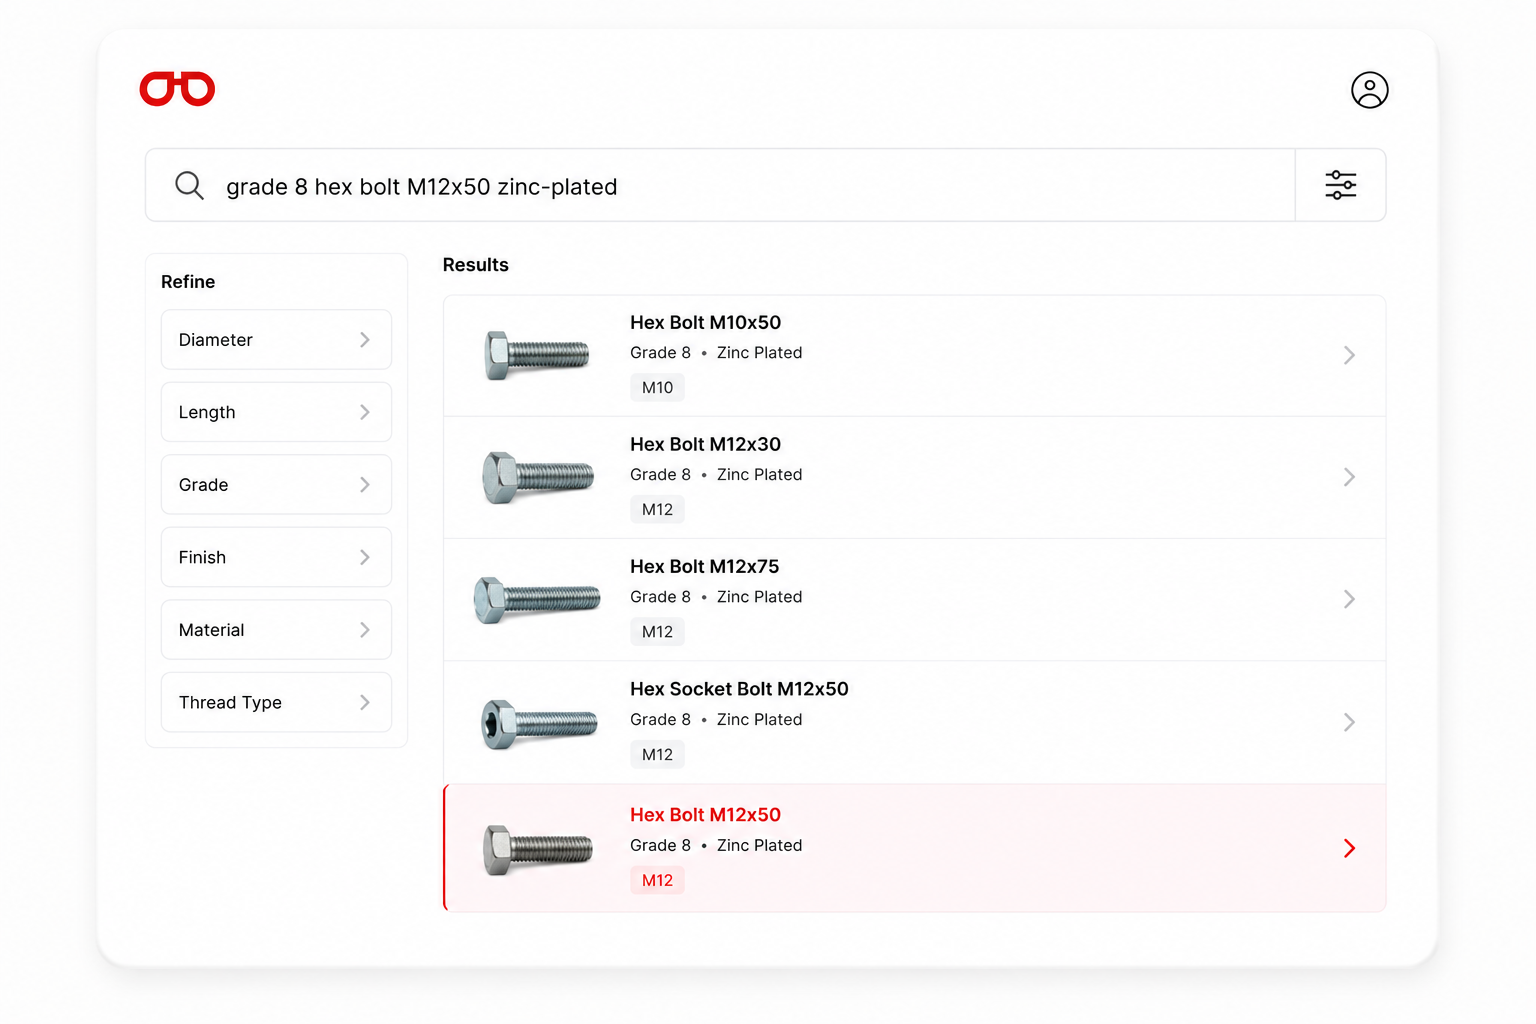Open the Thread Type filter option

(x=276, y=702)
